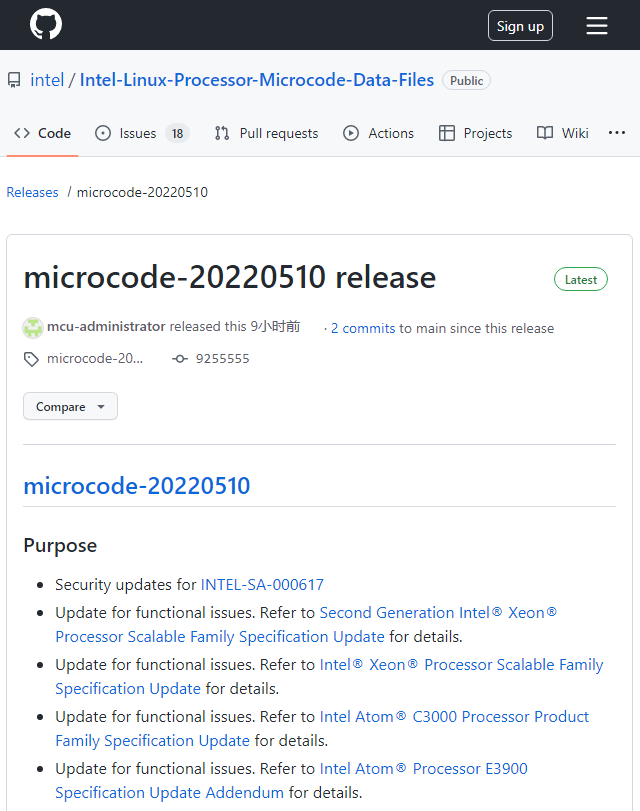Open the Pull requests tab
Screen dimensions: 640x811
coord(266,133)
